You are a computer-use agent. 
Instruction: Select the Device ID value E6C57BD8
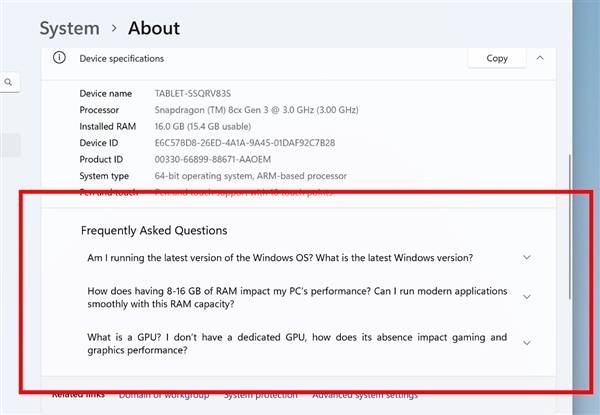pos(245,143)
